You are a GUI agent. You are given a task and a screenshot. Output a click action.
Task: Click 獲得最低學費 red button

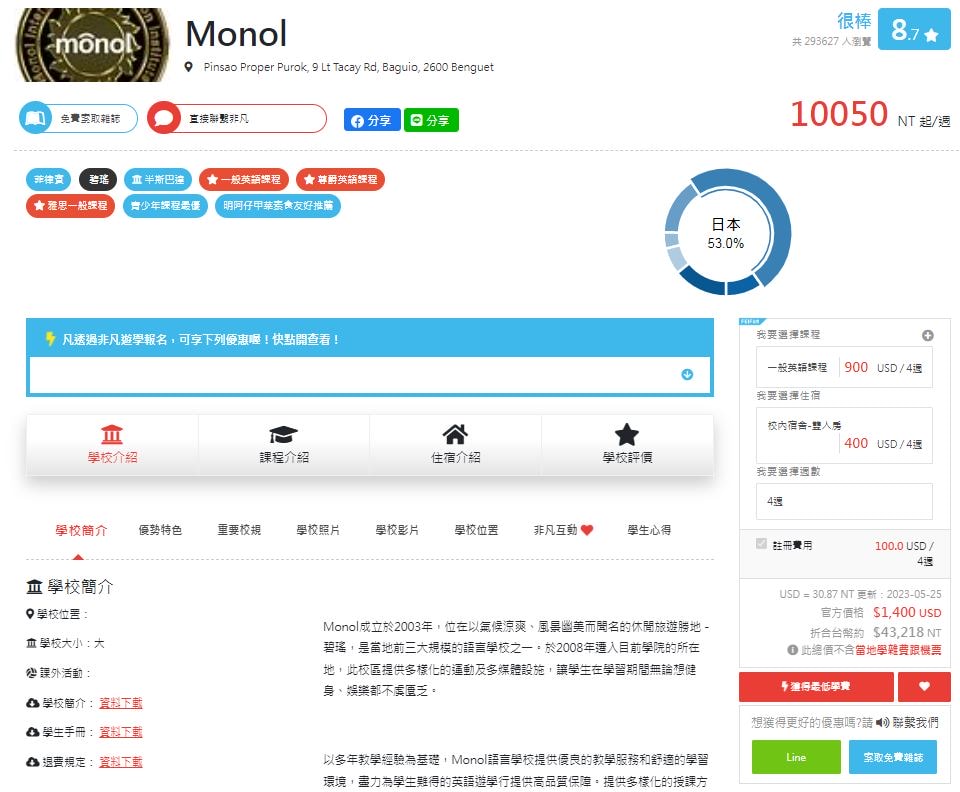[x=815, y=687]
